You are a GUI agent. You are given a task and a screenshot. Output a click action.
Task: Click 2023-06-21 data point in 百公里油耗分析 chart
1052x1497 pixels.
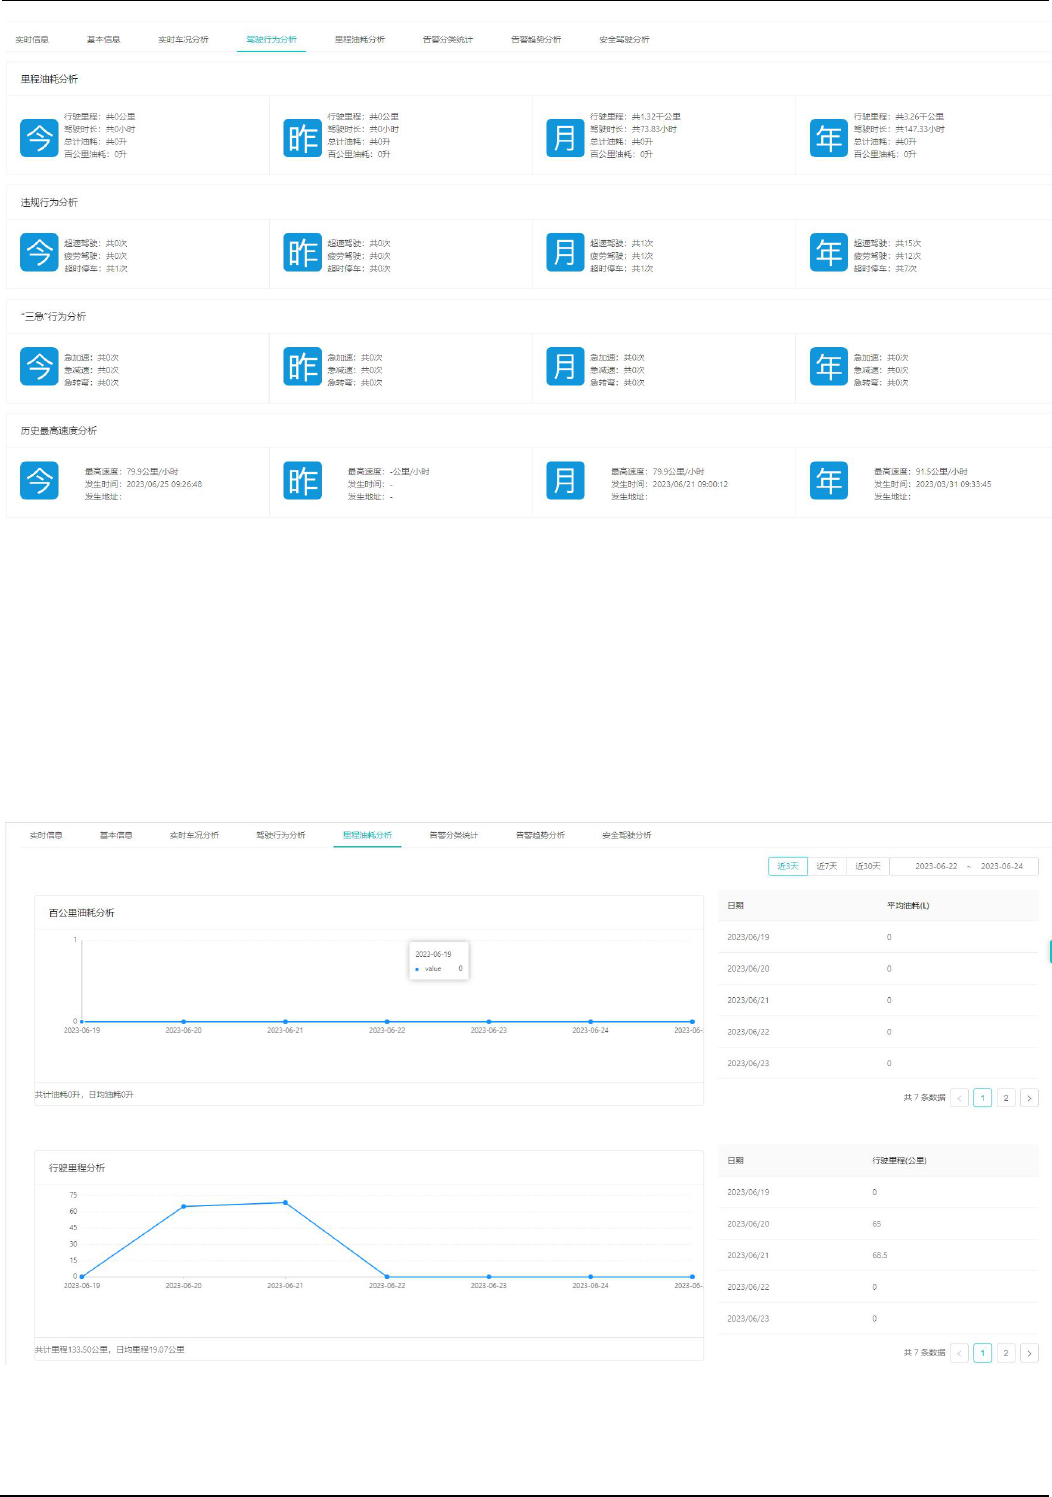285,1022
